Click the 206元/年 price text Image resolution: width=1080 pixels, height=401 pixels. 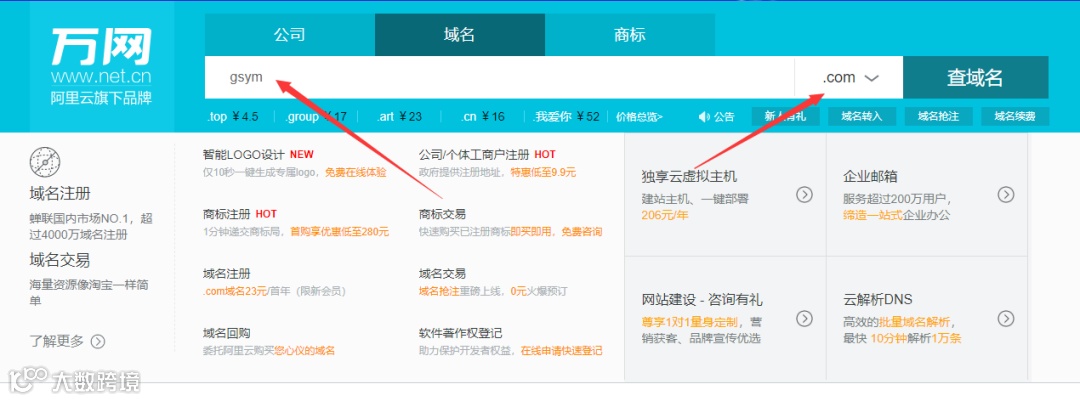665,215
